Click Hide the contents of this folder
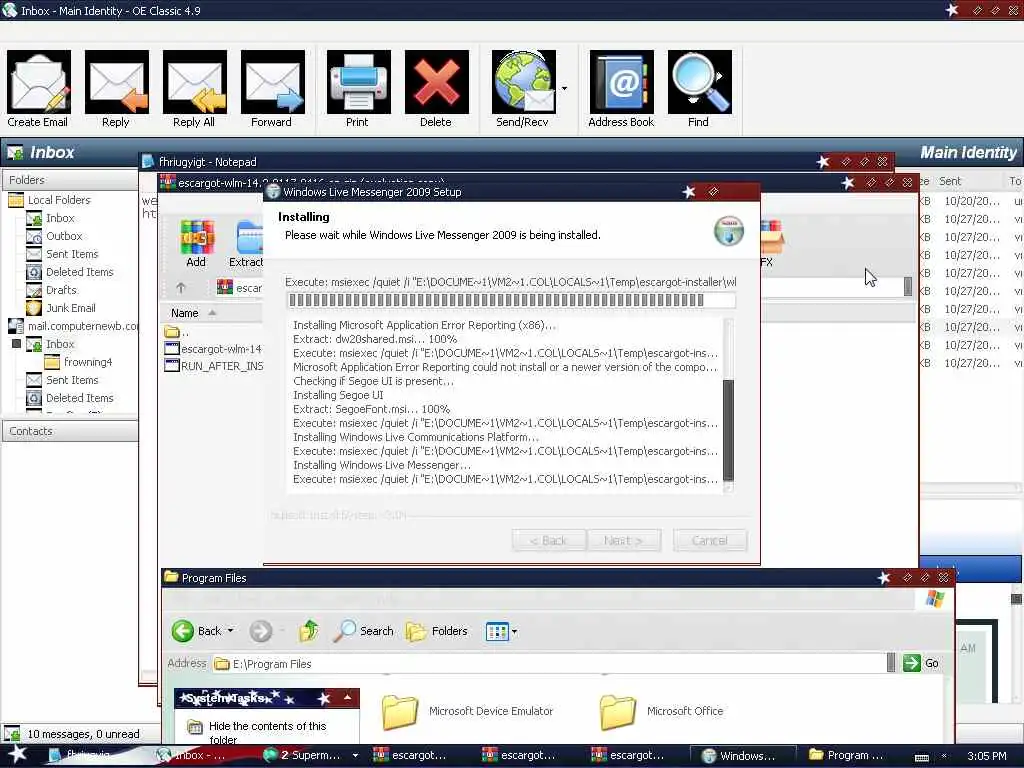This screenshot has width=1024, height=768. 268,733
